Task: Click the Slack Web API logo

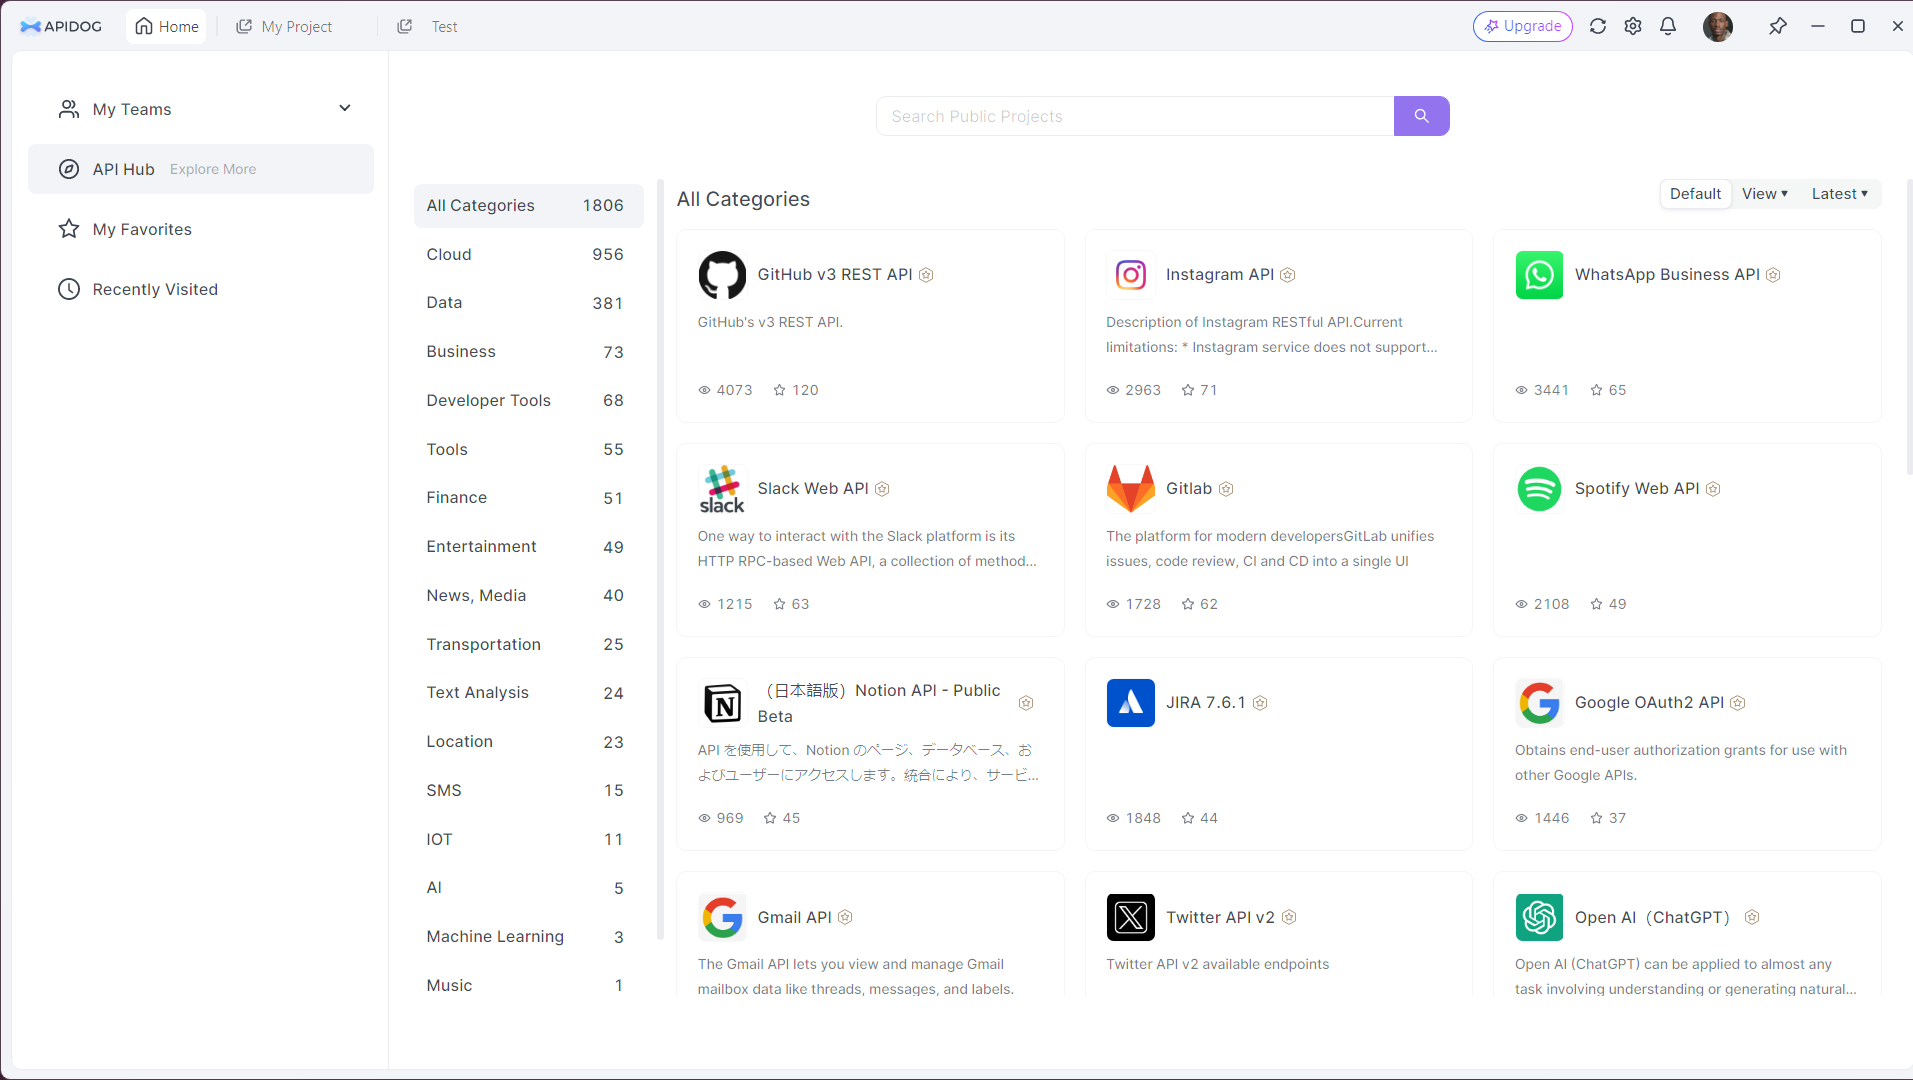Action: tap(721, 489)
